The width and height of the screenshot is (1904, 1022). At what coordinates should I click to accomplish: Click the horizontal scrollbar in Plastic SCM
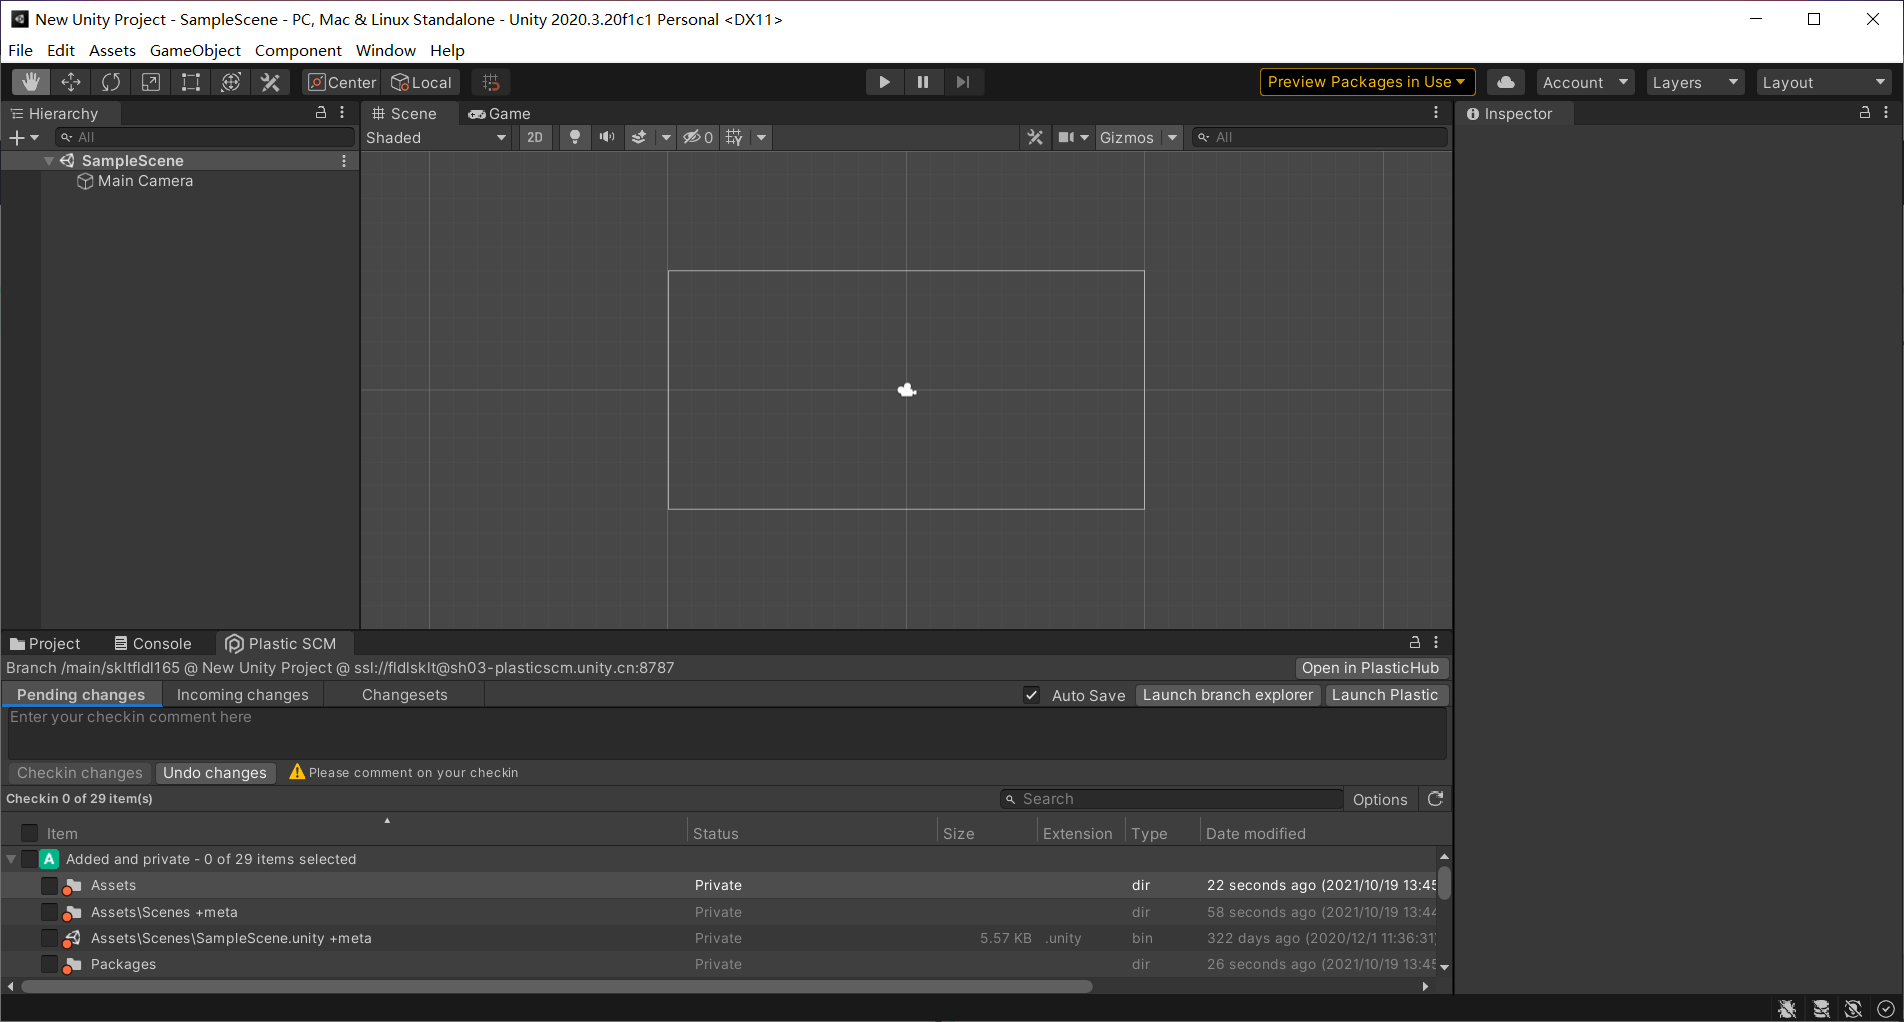point(557,986)
